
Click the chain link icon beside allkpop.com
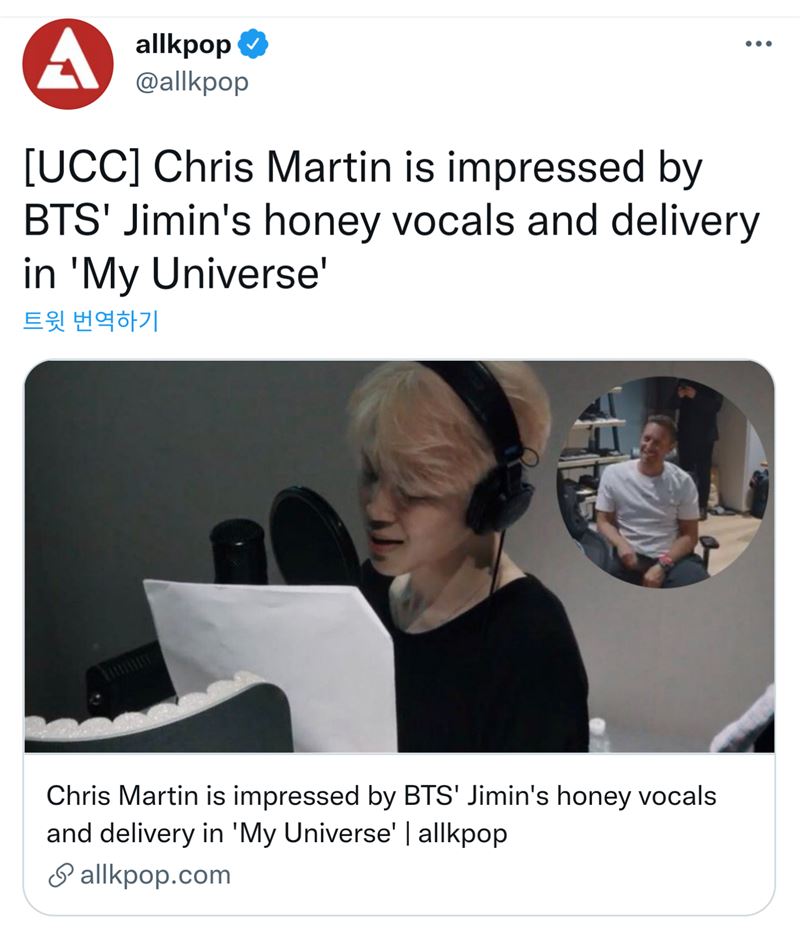pyautogui.click(x=60, y=875)
